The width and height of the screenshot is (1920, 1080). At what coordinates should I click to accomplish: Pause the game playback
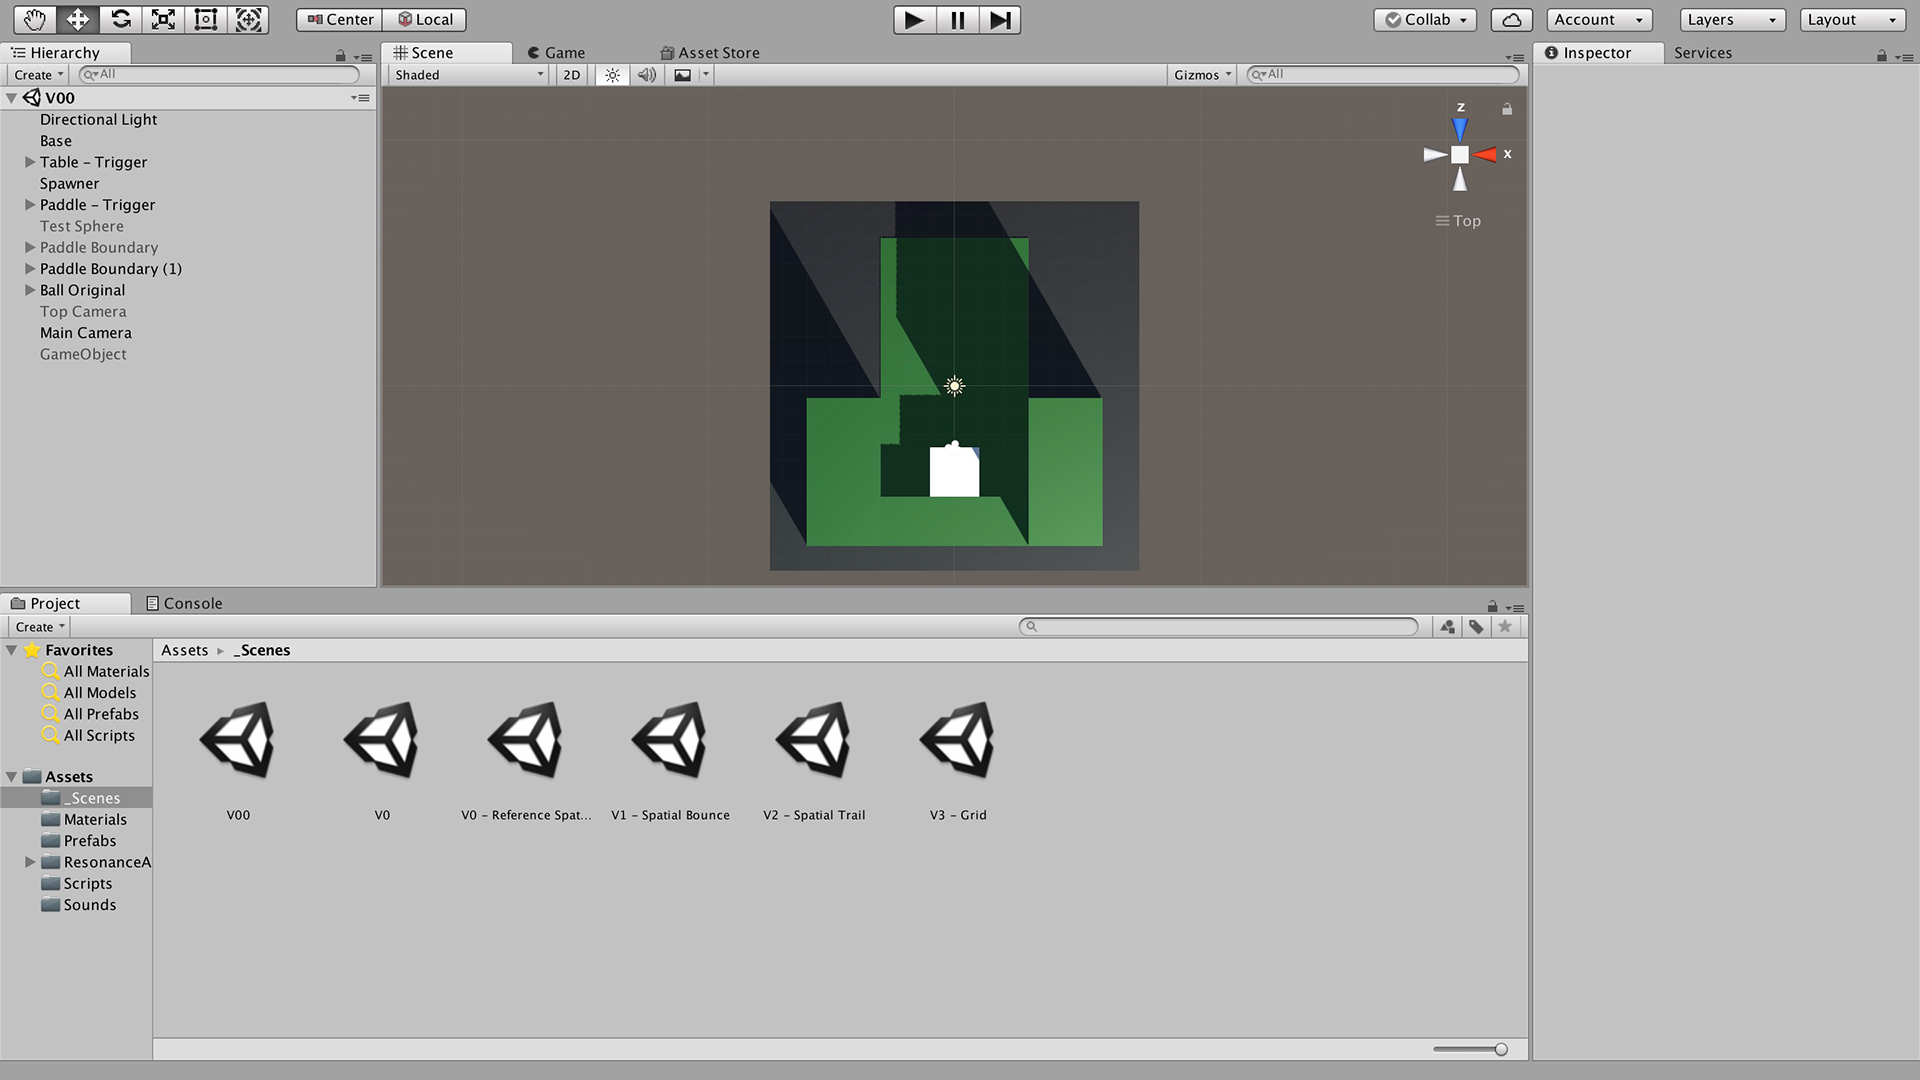click(957, 20)
